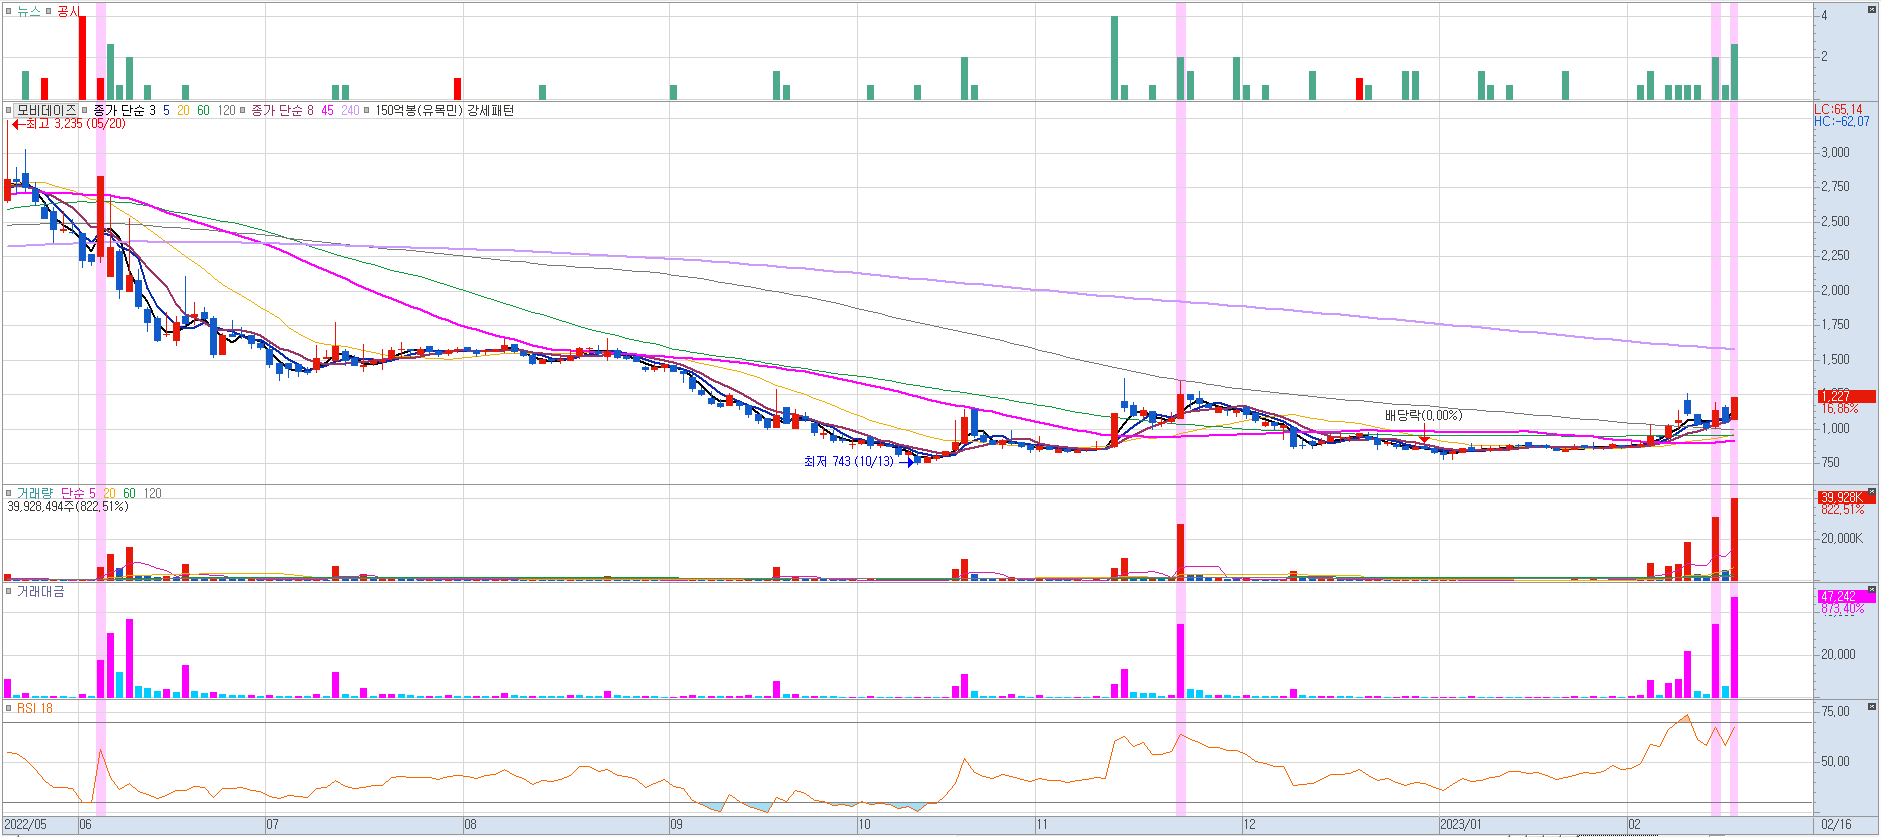
Task: Click the 거래량 indicator label
Action: tap(35, 493)
